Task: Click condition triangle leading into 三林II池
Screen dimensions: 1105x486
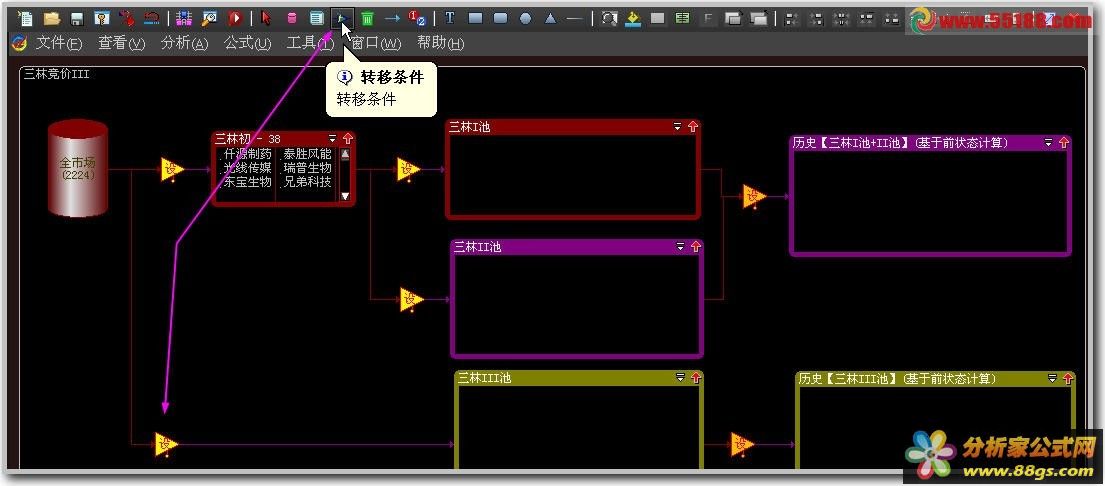Action: (x=410, y=300)
